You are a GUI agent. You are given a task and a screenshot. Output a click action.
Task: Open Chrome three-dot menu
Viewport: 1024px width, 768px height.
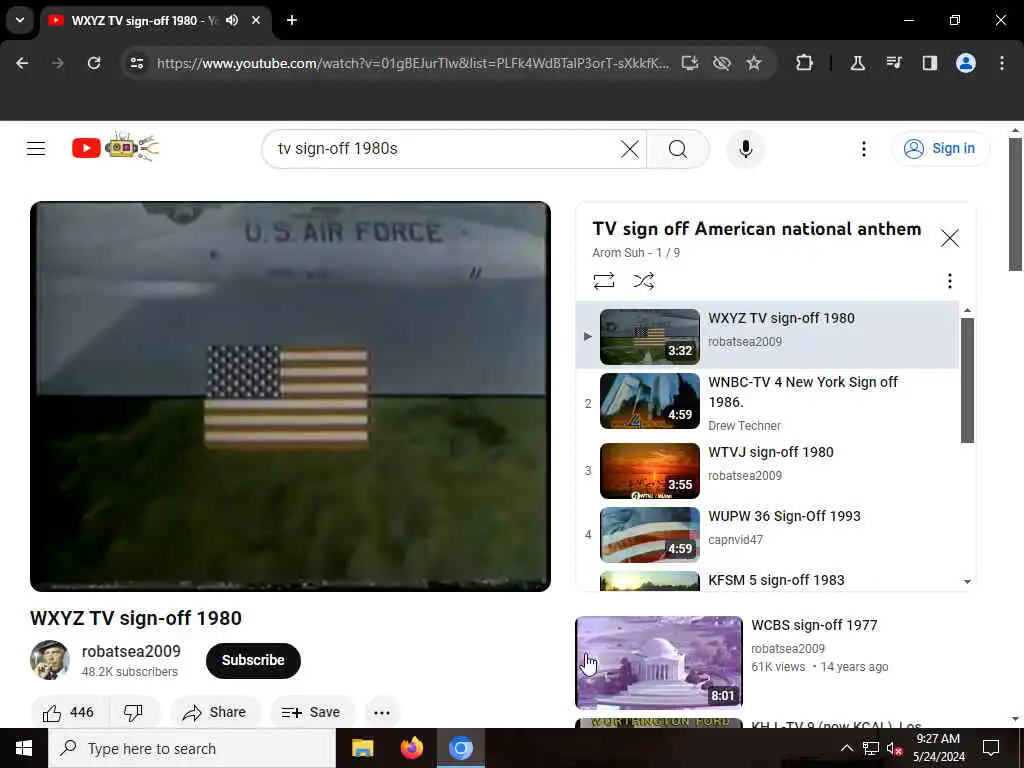[1002, 63]
